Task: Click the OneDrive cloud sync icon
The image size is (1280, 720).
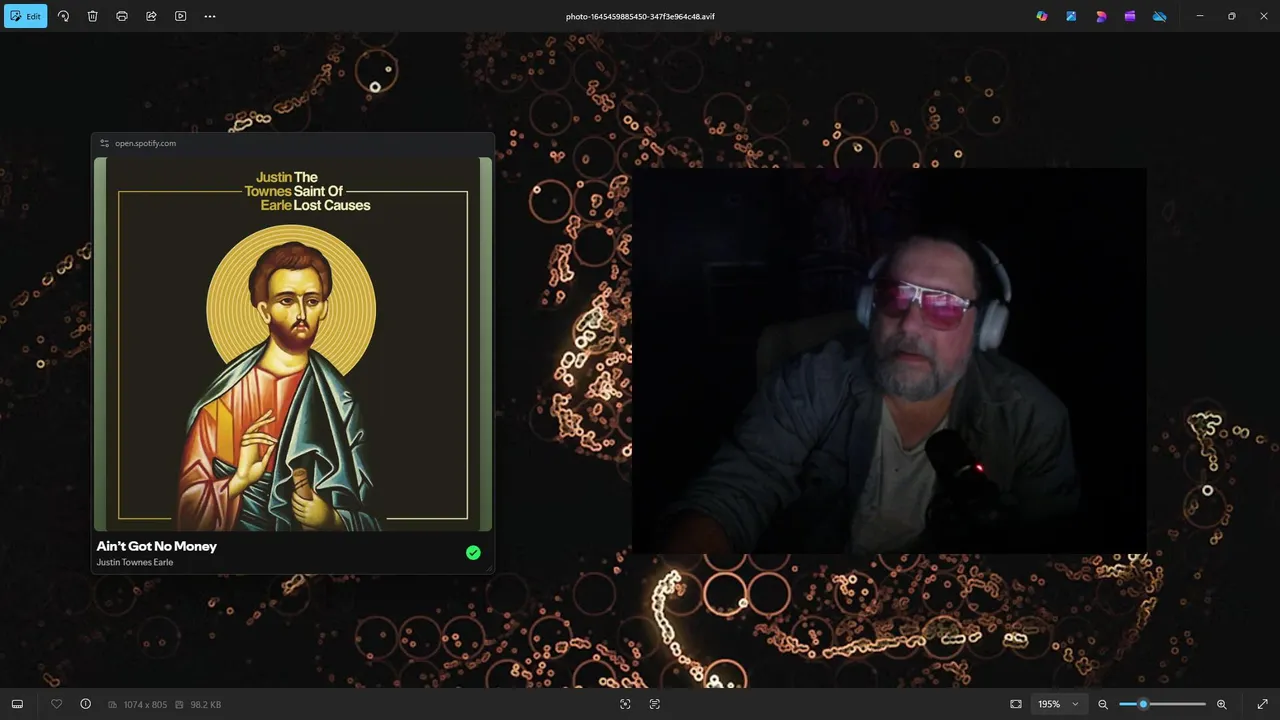Action: click(1159, 16)
